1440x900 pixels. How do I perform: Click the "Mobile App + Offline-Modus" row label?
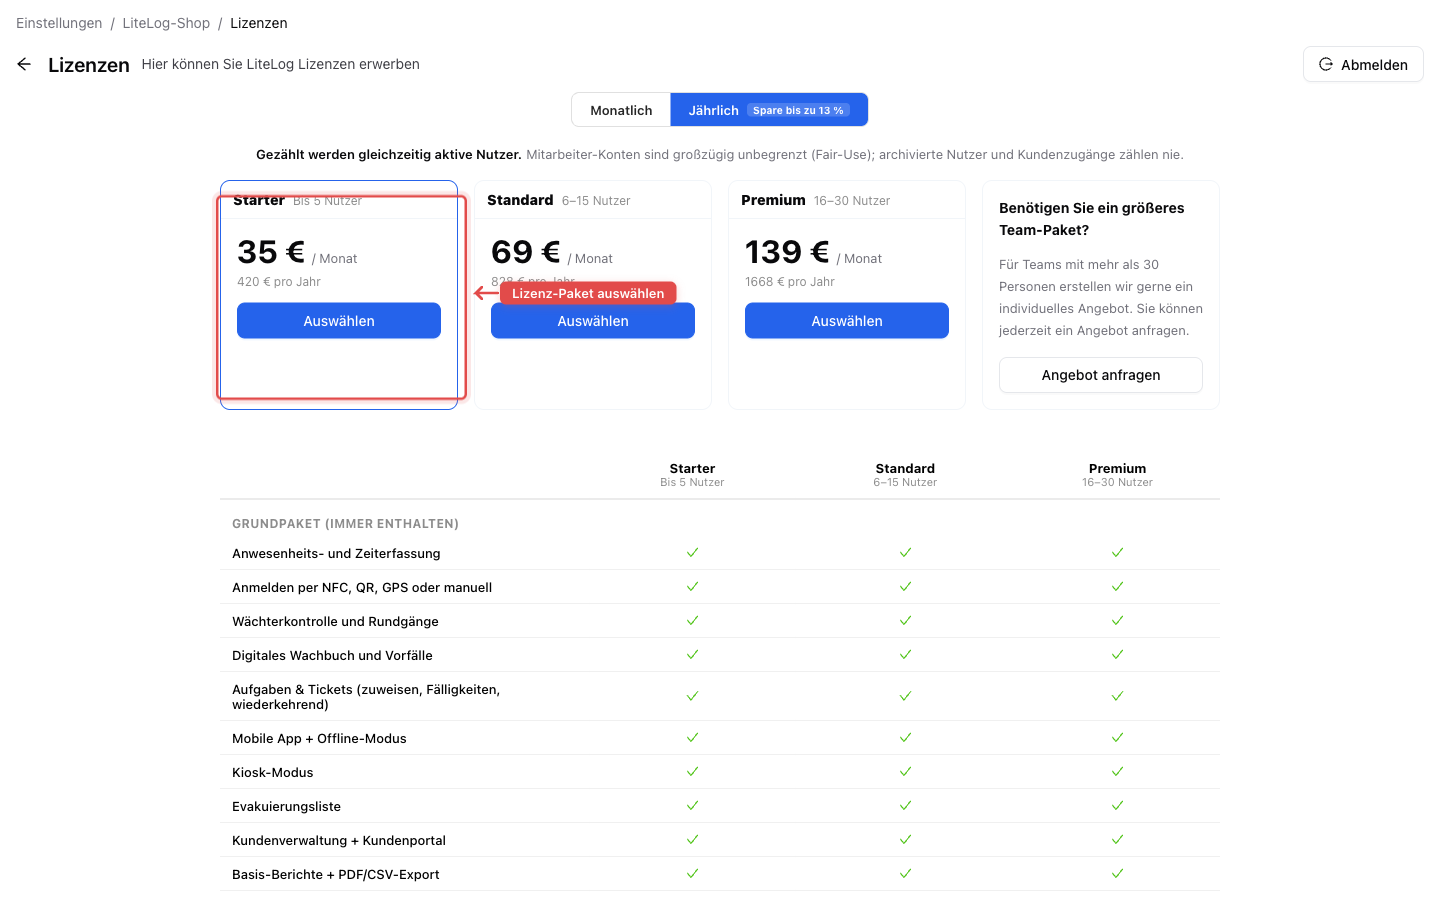tap(319, 738)
